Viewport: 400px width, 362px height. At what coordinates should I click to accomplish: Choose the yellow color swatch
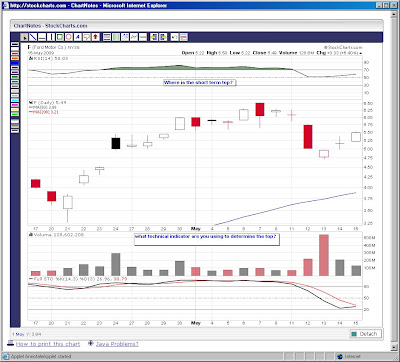15,110
